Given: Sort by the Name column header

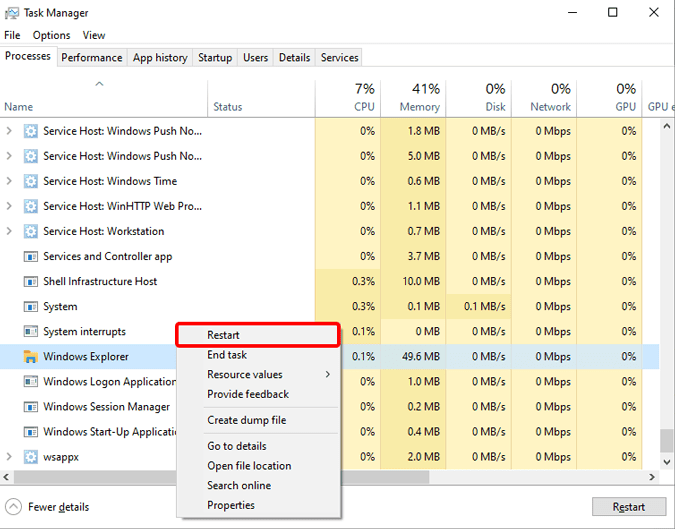Looking at the screenshot, I should pos(103,98).
